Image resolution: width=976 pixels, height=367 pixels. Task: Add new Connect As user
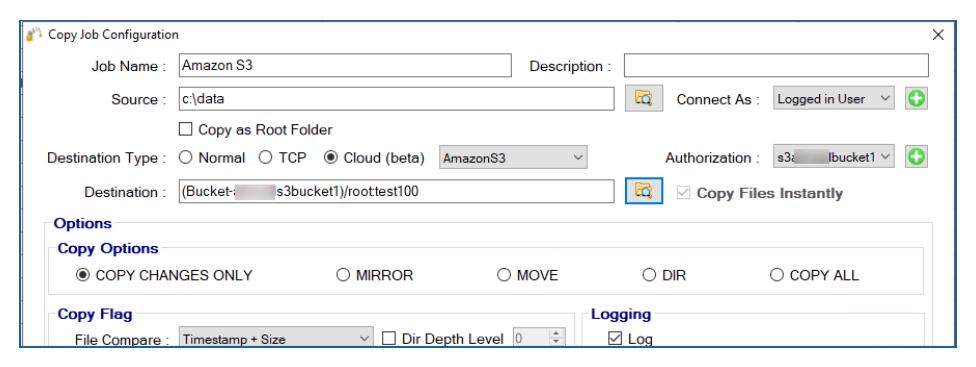(916, 99)
